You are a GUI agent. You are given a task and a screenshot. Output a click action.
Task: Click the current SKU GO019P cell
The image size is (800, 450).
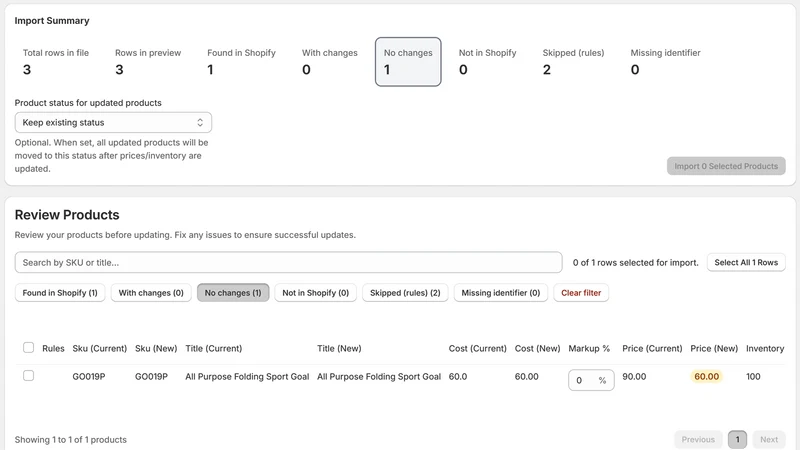89,377
